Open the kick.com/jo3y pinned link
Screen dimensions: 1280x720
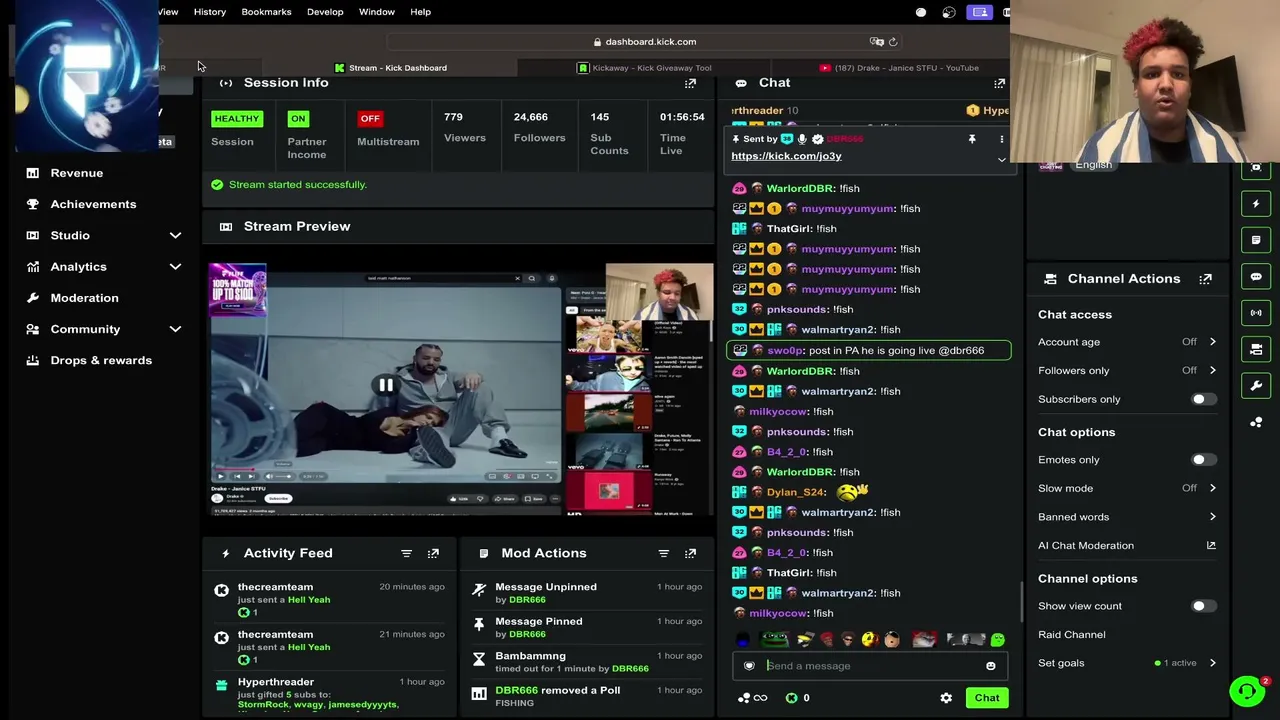click(x=786, y=156)
